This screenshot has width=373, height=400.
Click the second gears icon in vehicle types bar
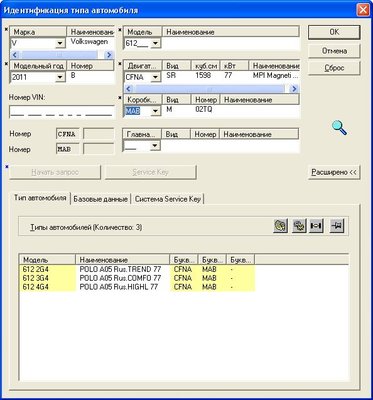299,226
